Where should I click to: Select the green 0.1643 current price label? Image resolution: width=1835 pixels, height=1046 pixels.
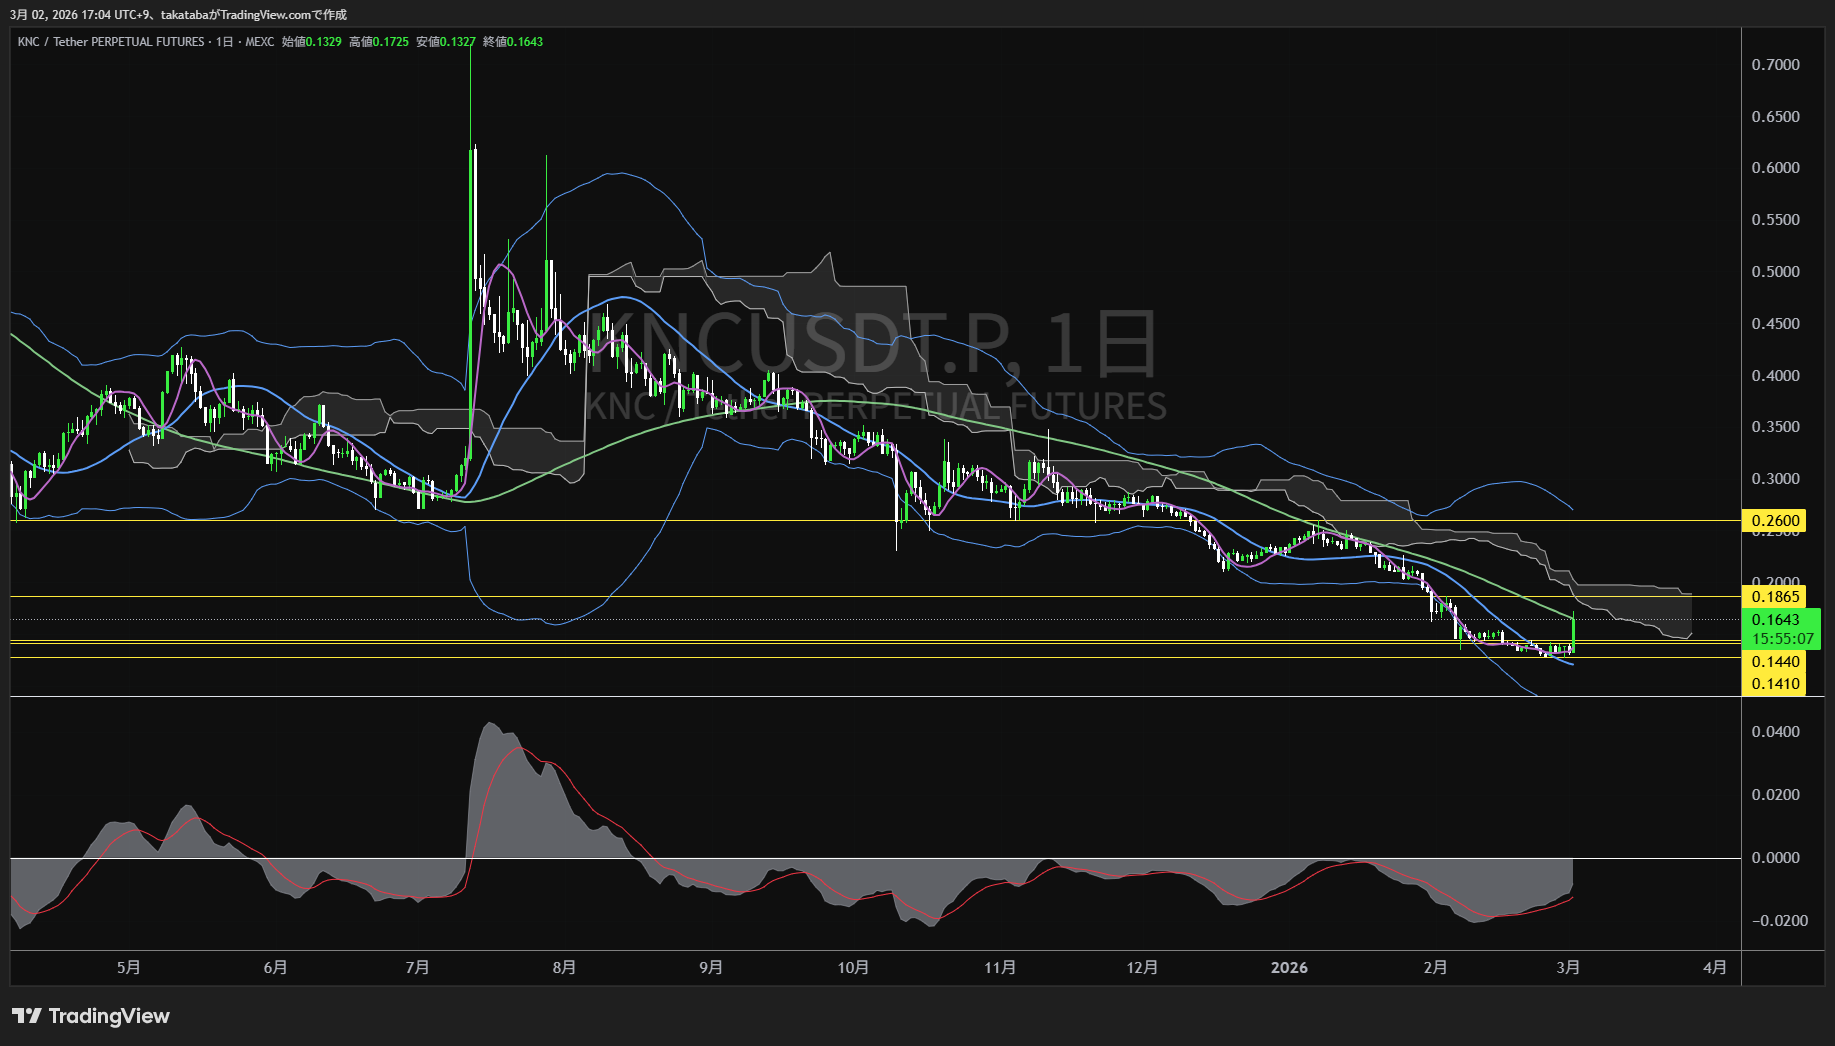click(x=1776, y=620)
